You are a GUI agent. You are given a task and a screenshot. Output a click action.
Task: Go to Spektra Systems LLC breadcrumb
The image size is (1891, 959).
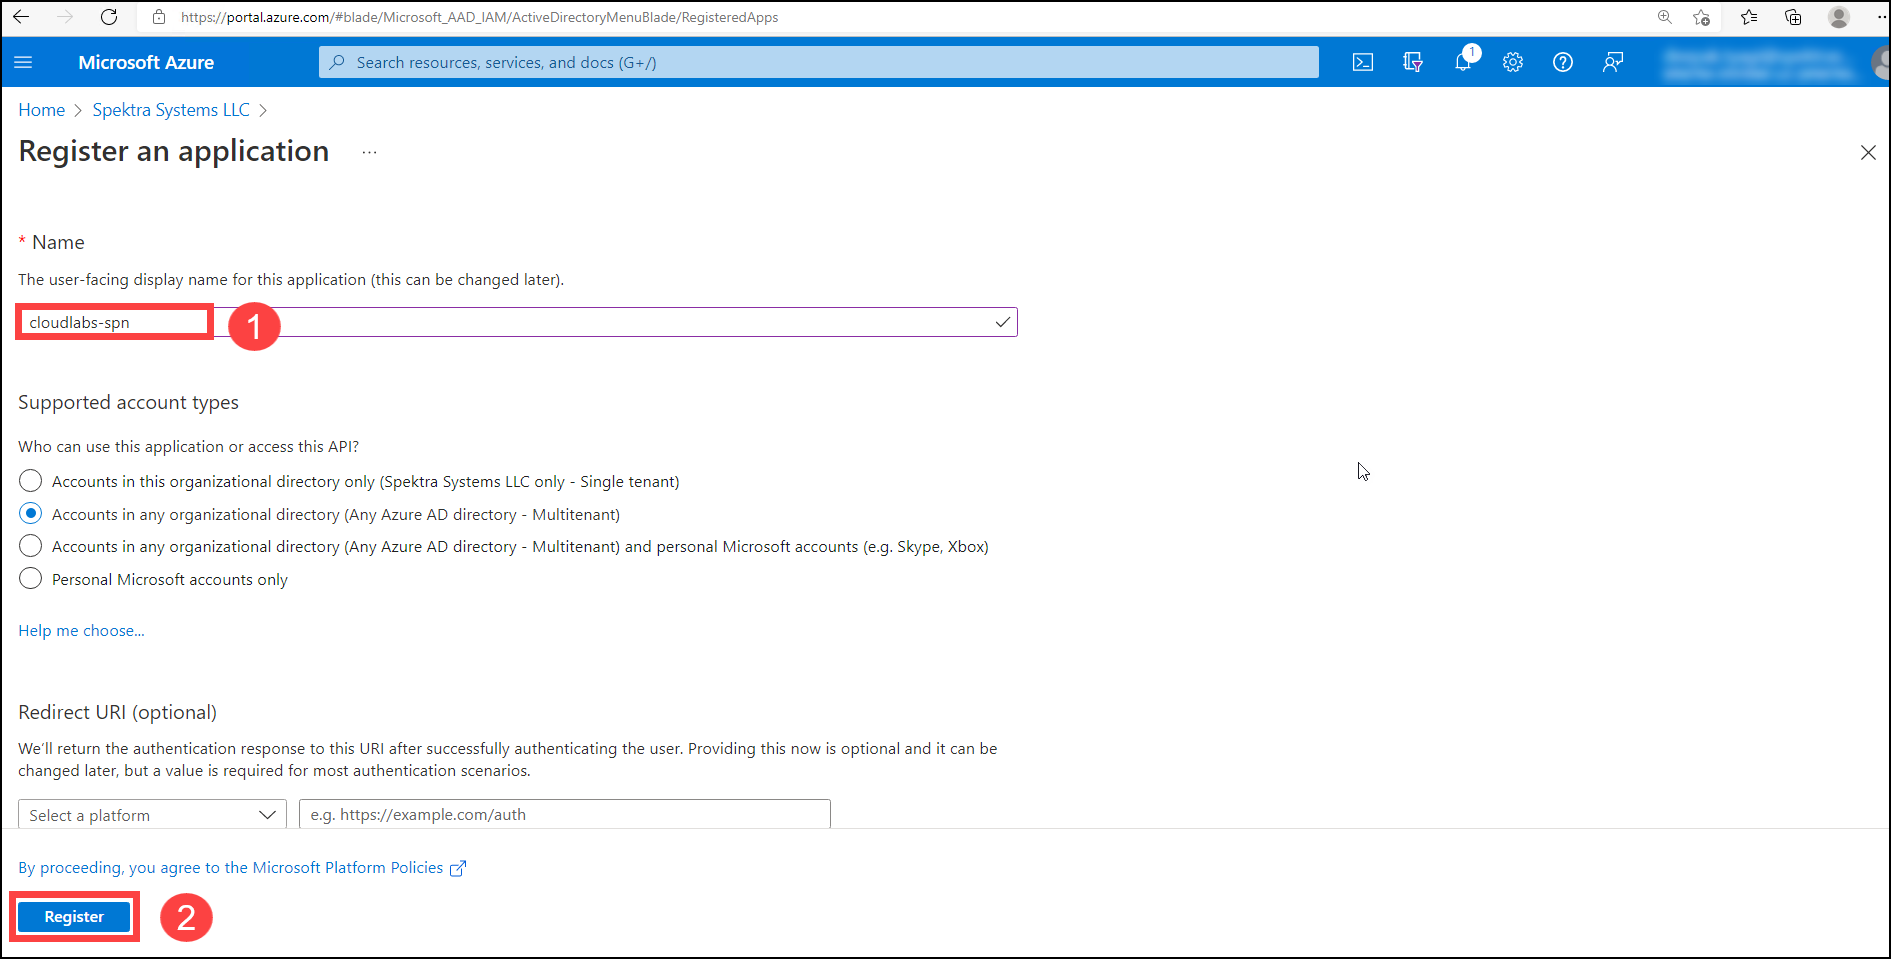(x=171, y=110)
